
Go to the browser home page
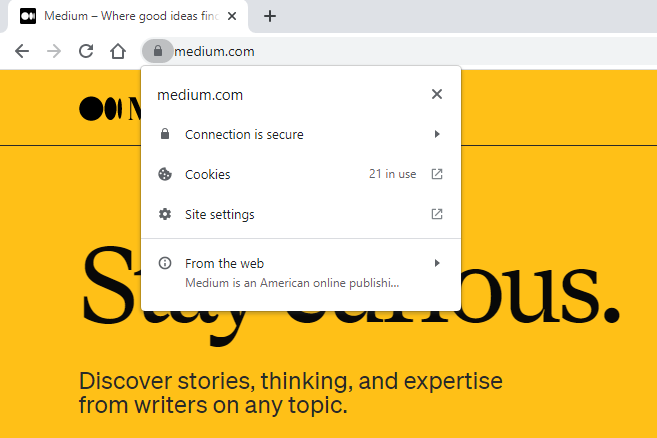tap(118, 51)
